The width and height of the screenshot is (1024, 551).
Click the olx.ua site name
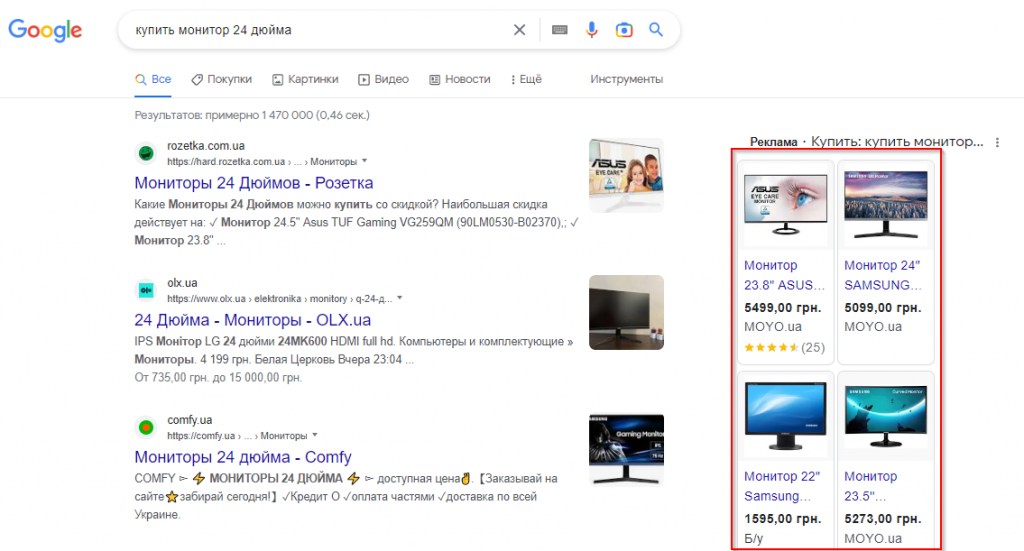[182, 283]
